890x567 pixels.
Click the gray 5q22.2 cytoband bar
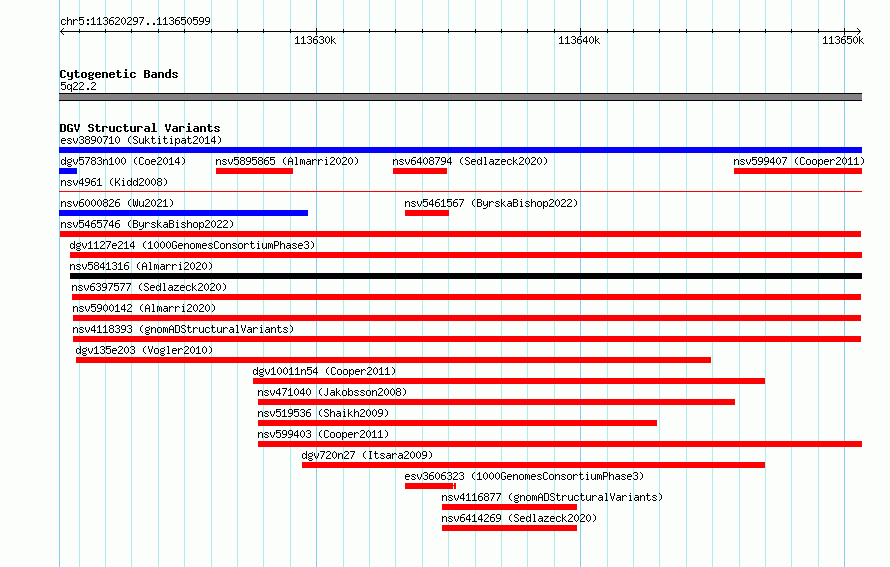(460, 97)
